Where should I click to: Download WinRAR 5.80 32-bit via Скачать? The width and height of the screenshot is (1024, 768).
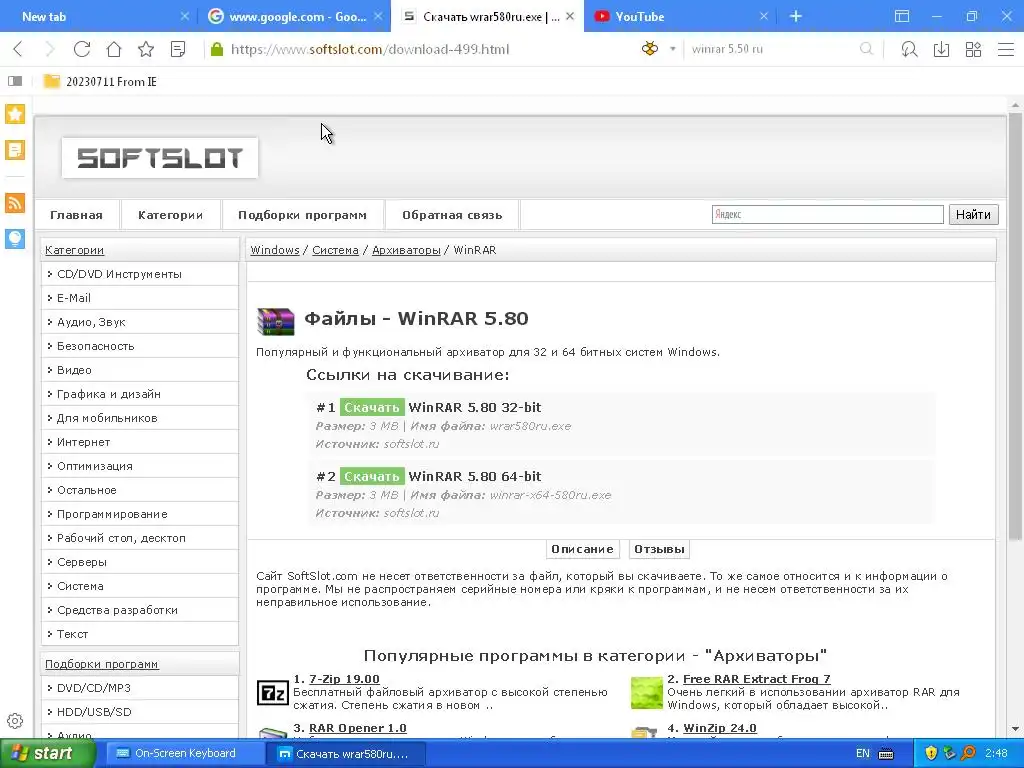coord(372,407)
